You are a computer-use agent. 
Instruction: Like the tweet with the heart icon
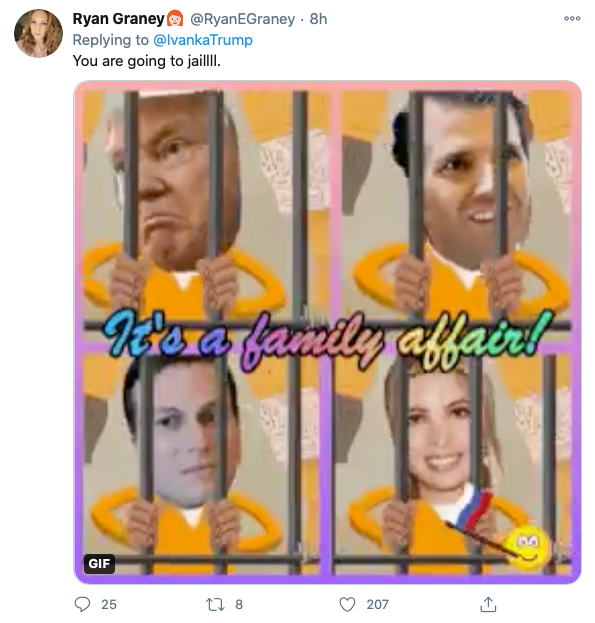point(347,604)
